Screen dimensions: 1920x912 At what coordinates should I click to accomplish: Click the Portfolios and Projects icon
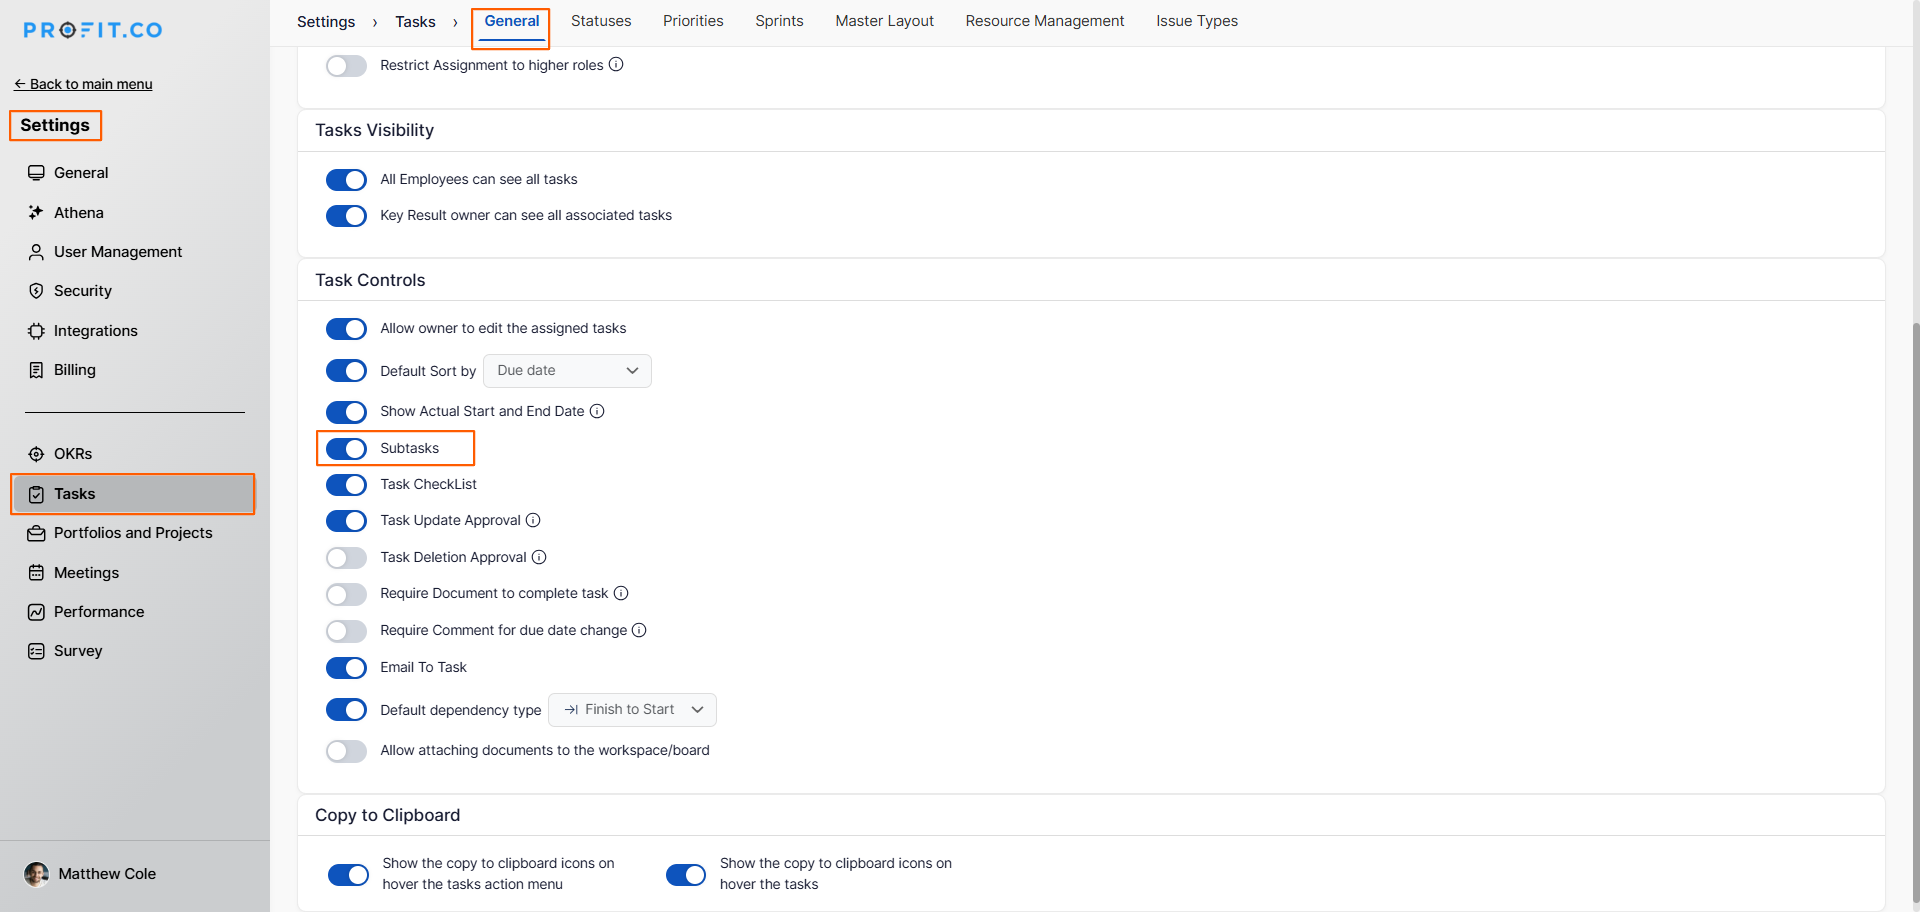[x=36, y=533]
